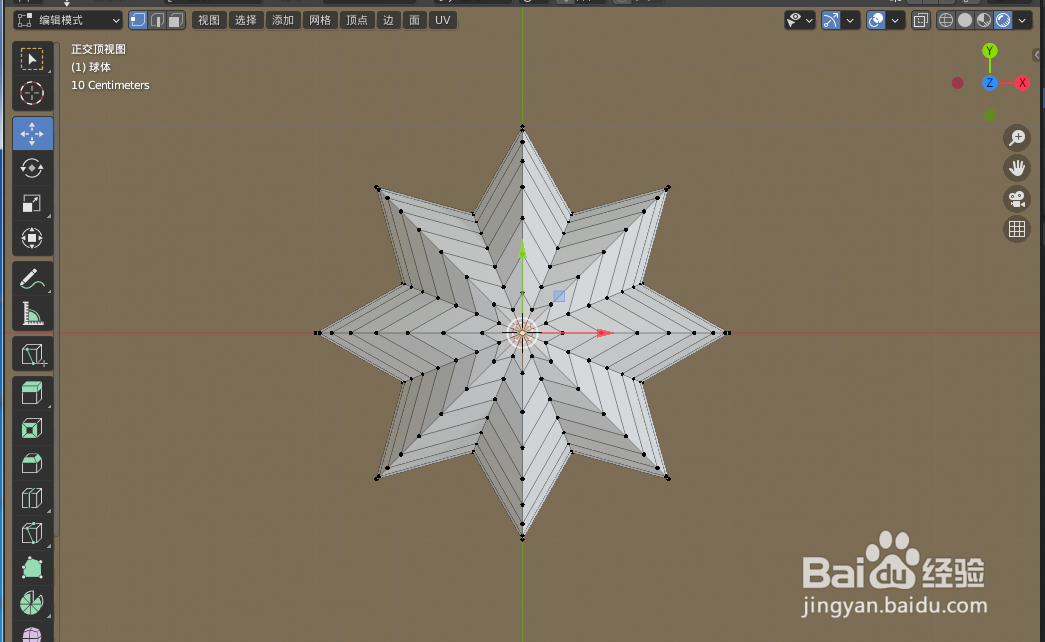Click the 顶点 menu button
Viewport: 1045px width, 642px height.
357,19
